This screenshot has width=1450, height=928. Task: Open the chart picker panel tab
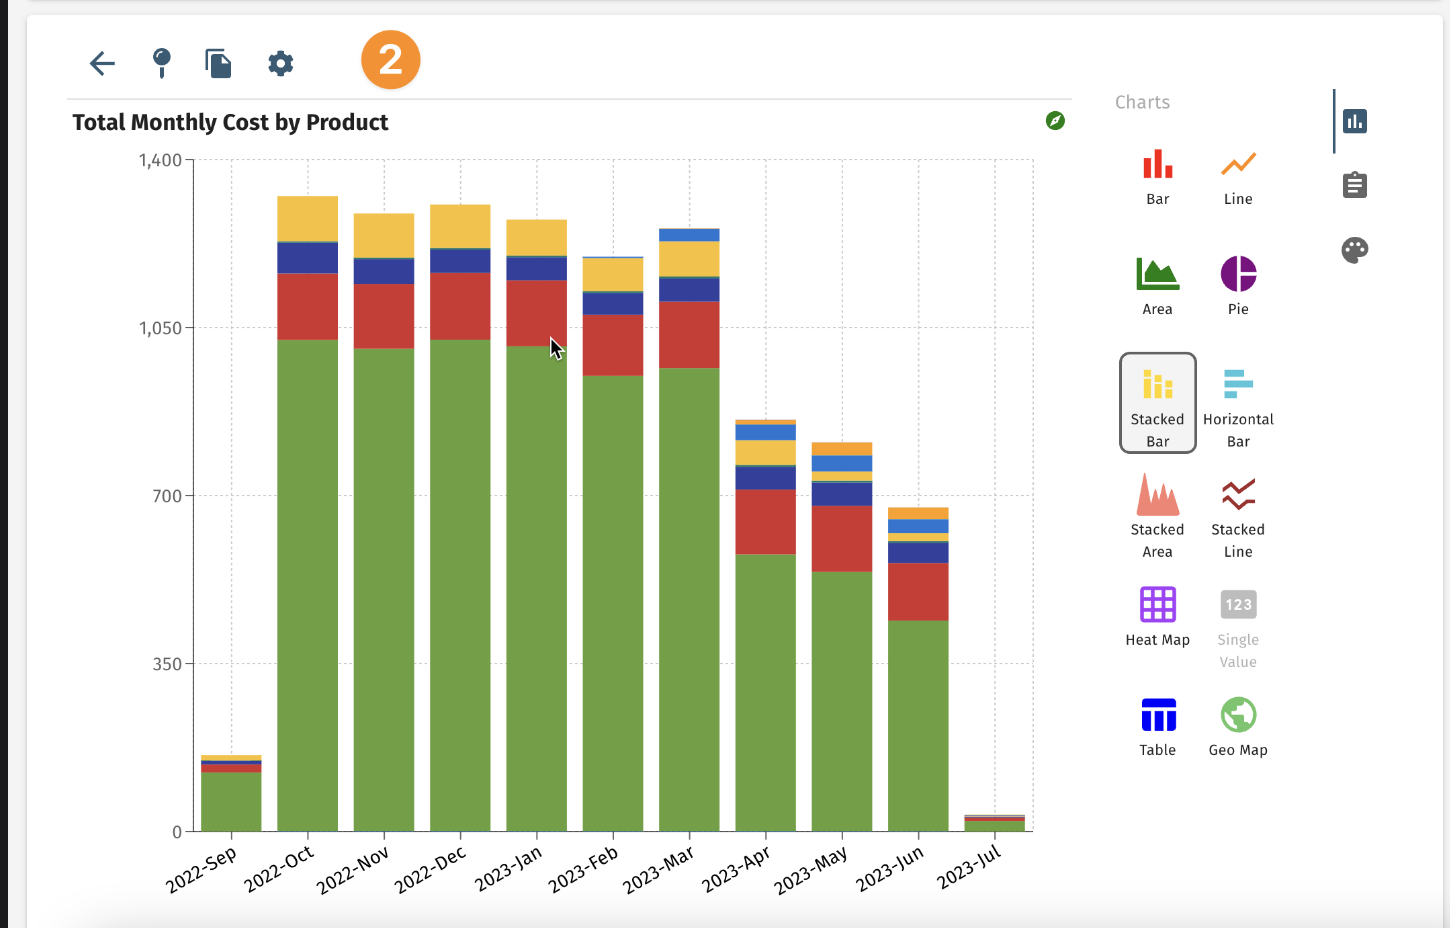pos(1354,120)
